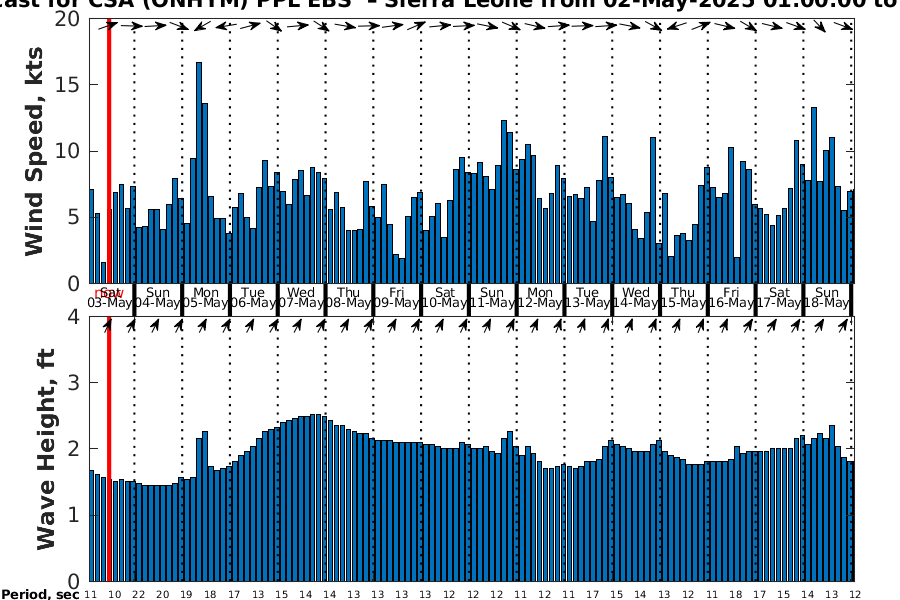Select the 'Tue 06-May' date label

253,297
